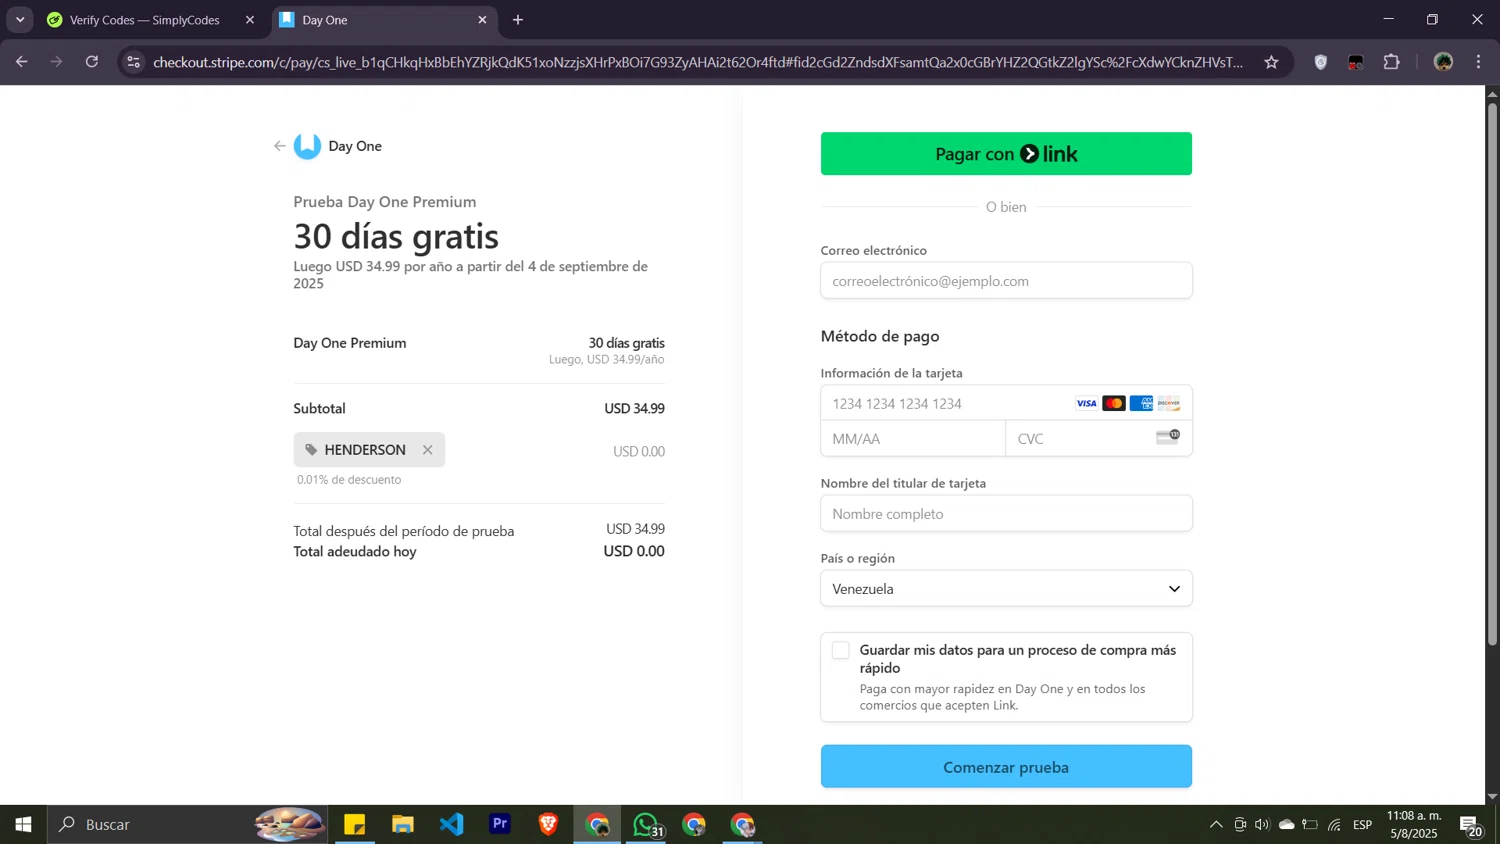Open a new browser tab
Image resolution: width=1500 pixels, height=844 pixels.
[518, 20]
